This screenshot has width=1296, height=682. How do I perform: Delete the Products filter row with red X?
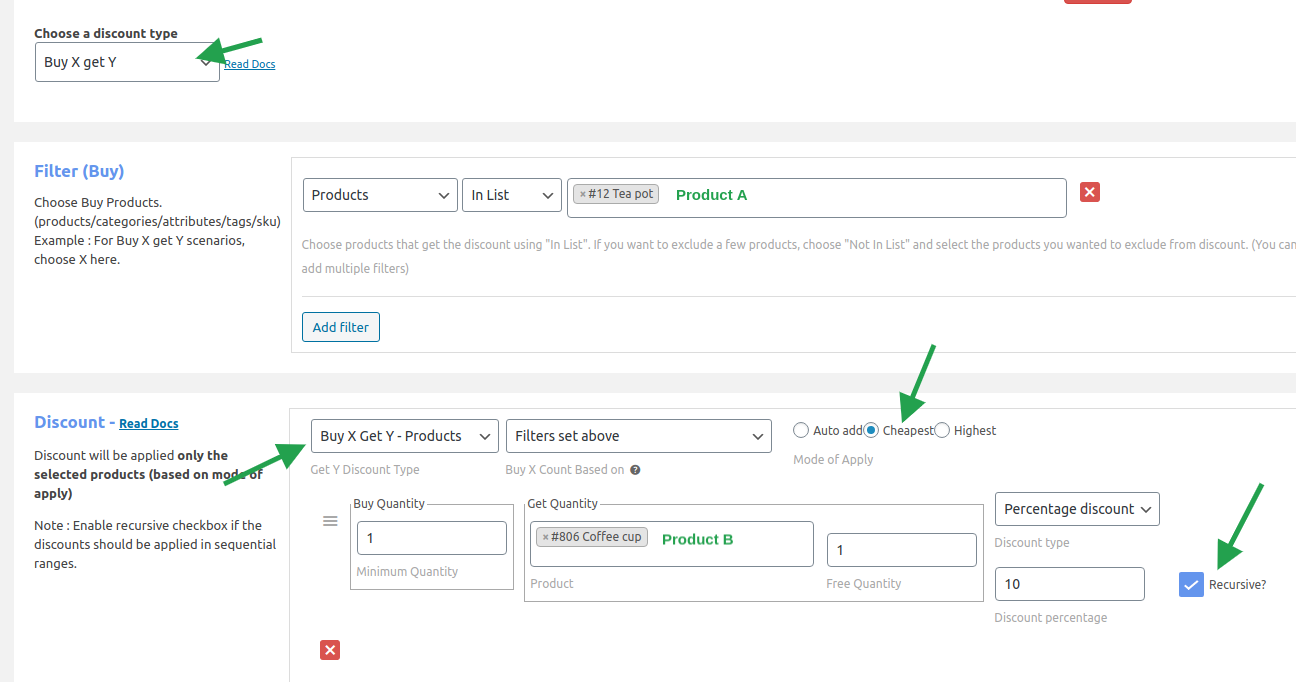[1090, 192]
